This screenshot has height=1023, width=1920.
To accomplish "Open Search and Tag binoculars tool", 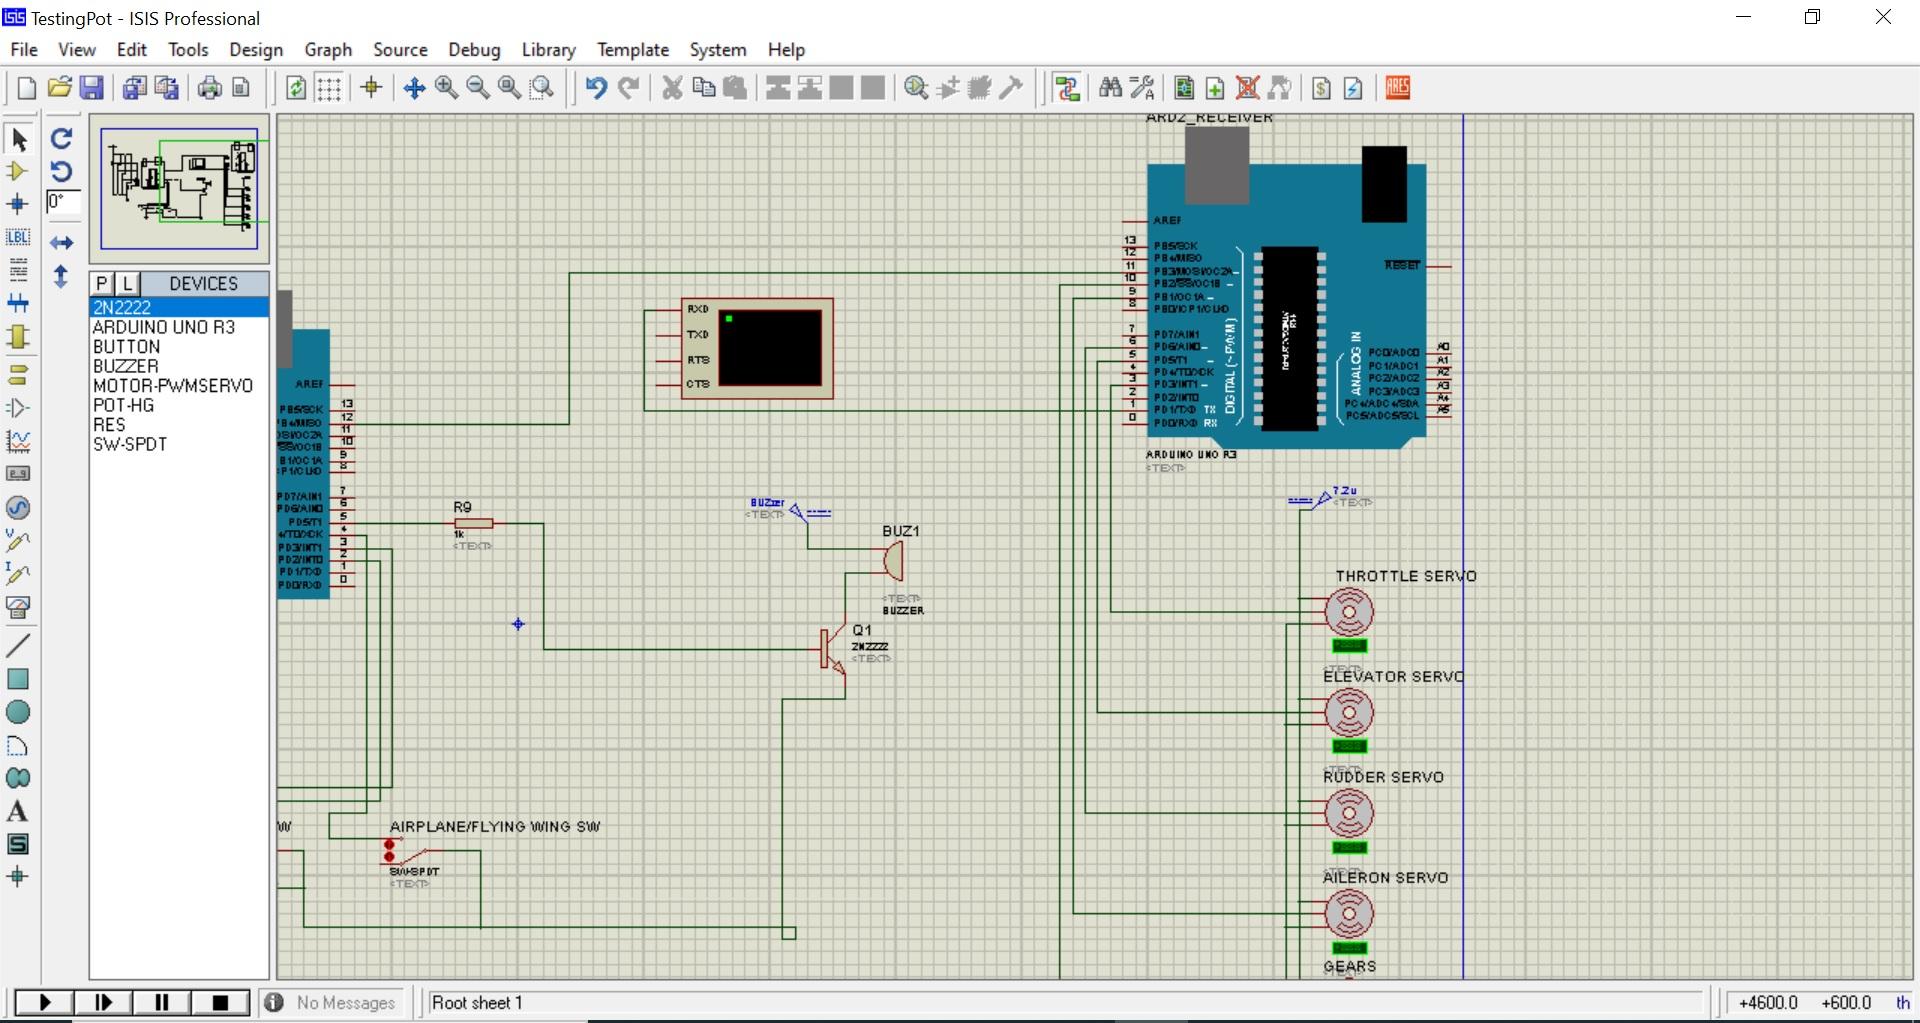I will (1110, 88).
